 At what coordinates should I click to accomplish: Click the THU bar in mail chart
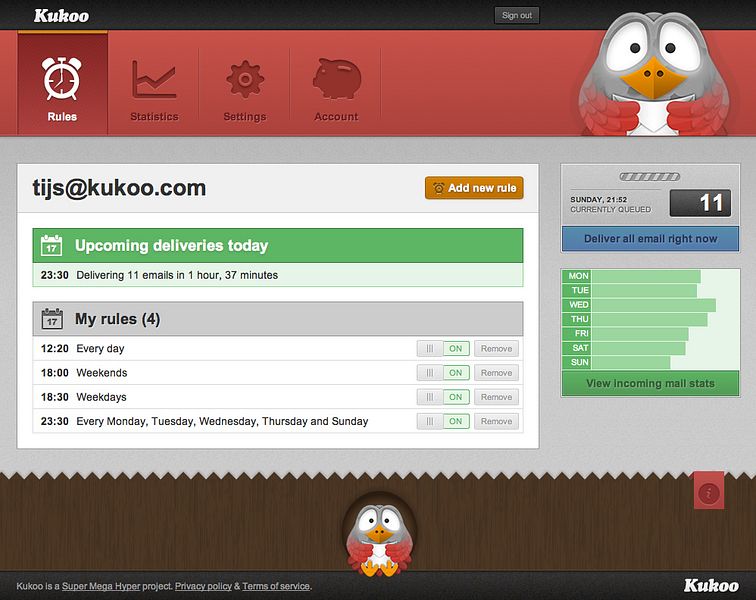click(x=649, y=319)
